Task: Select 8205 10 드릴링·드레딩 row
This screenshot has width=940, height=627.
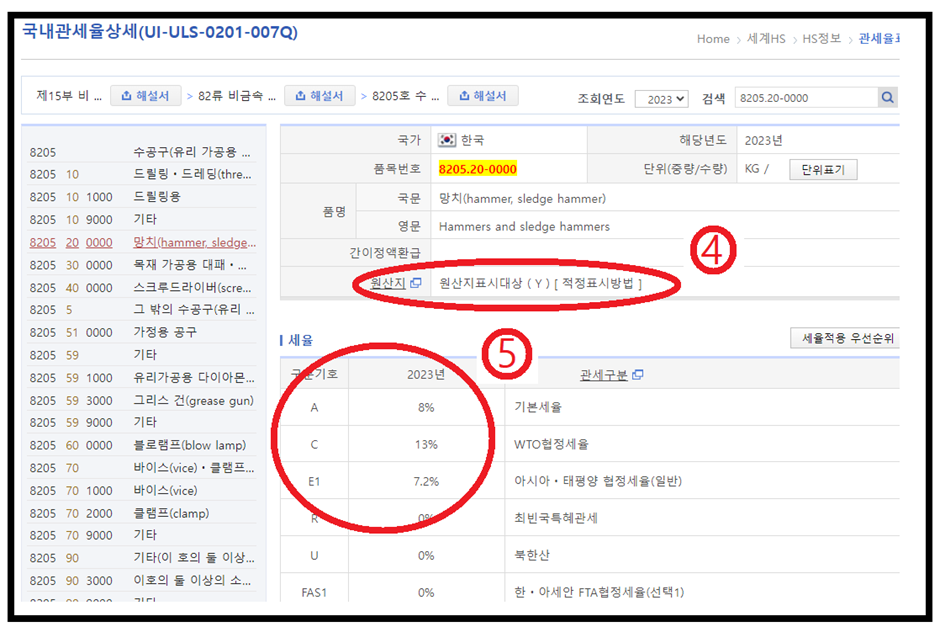Action: [x=142, y=174]
